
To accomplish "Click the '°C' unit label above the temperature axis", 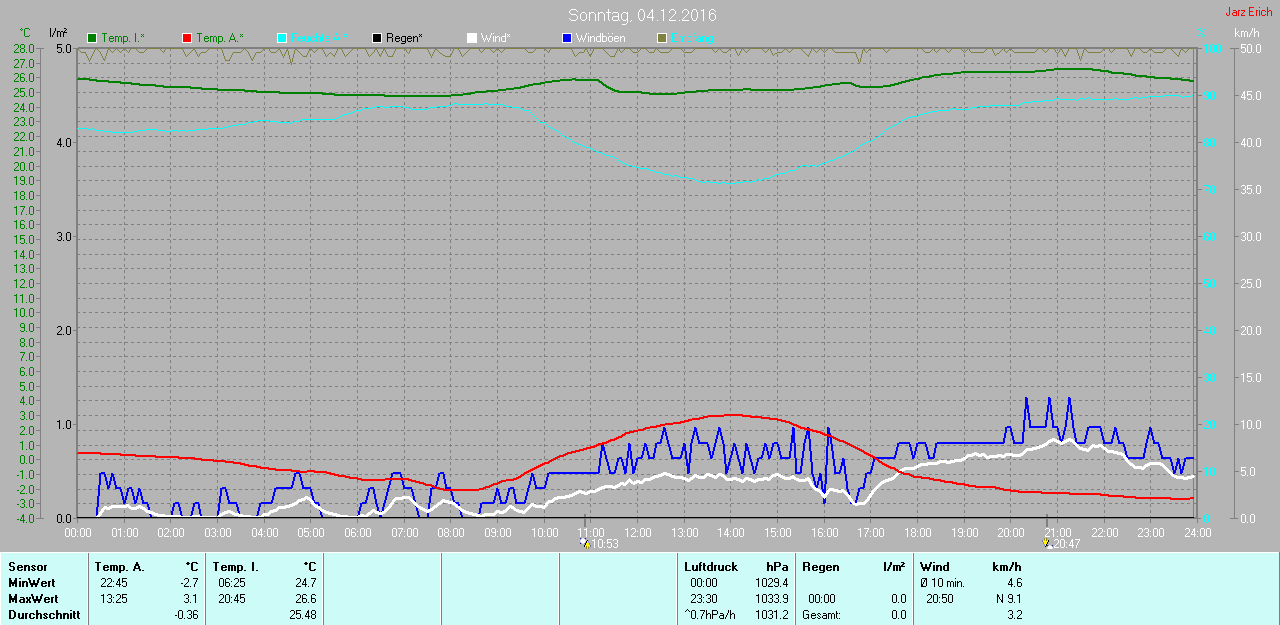I will 25,34.
